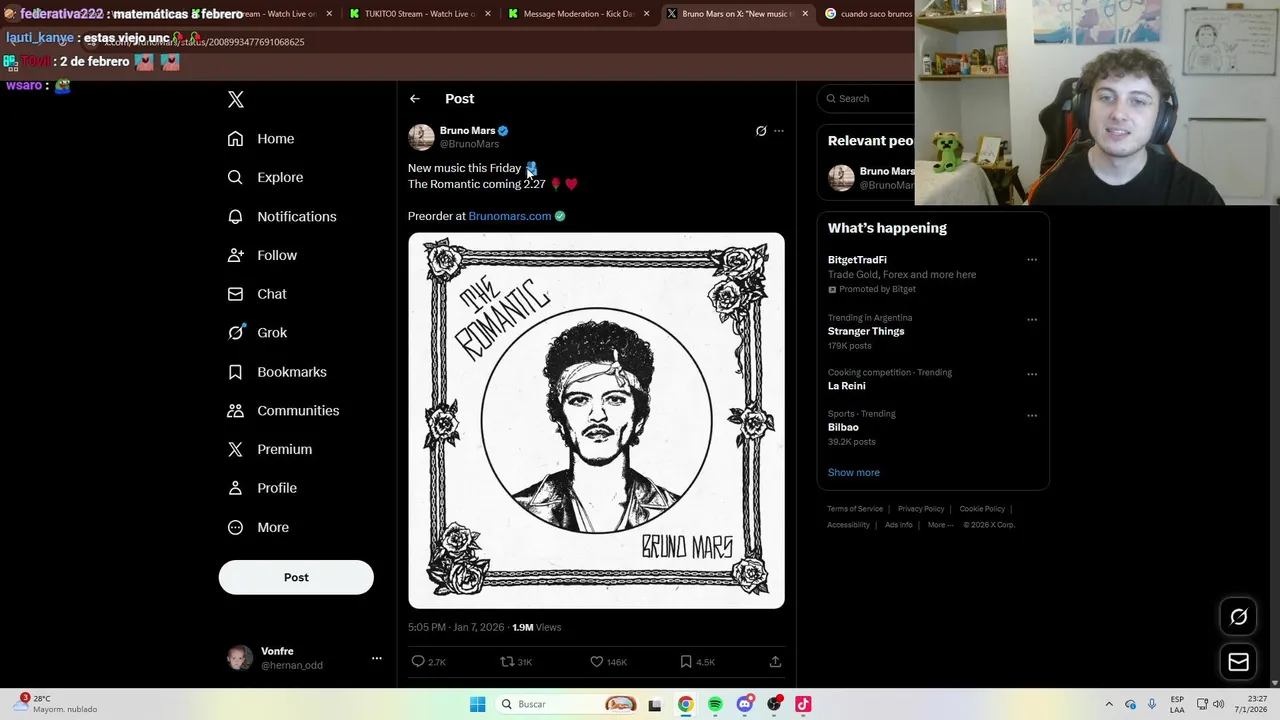The image size is (1280, 720).
Task: Click the Grok explain icon on post
Action: coord(761,131)
